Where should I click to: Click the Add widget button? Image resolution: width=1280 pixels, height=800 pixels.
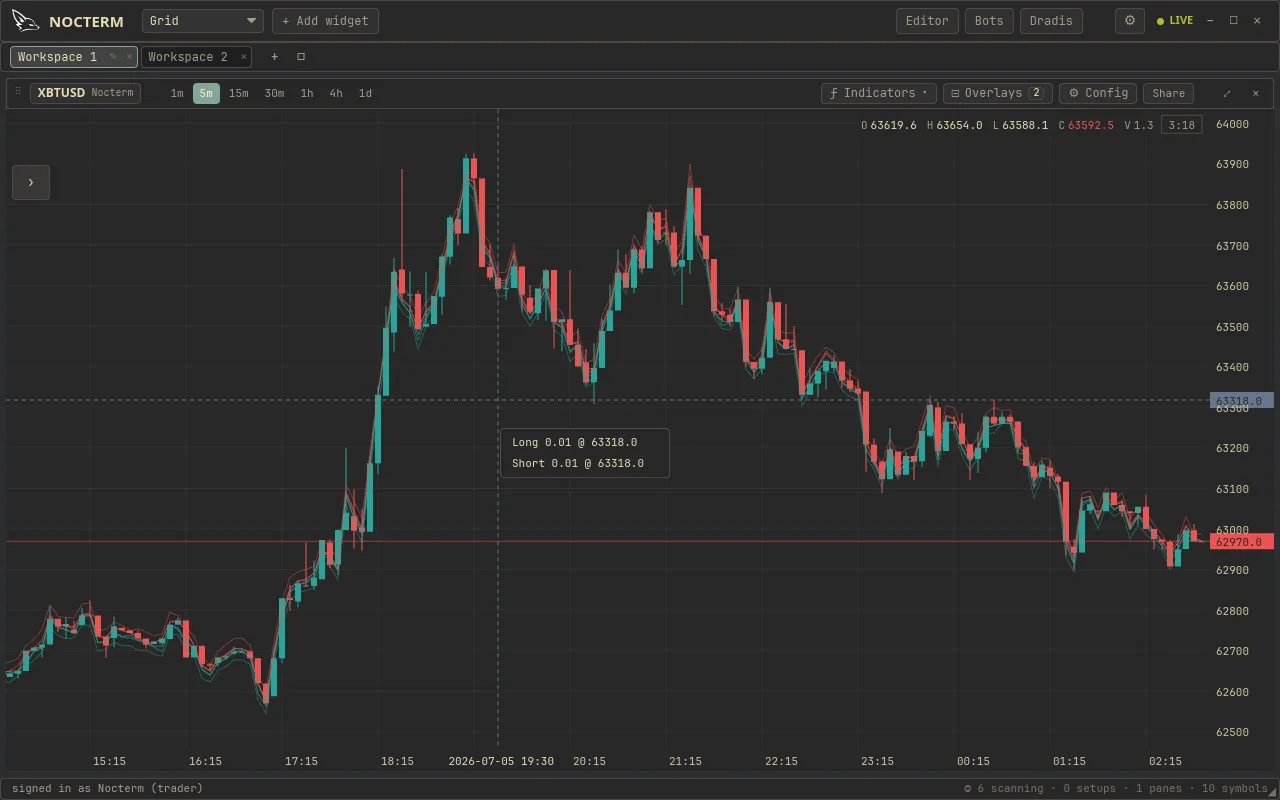(x=325, y=21)
